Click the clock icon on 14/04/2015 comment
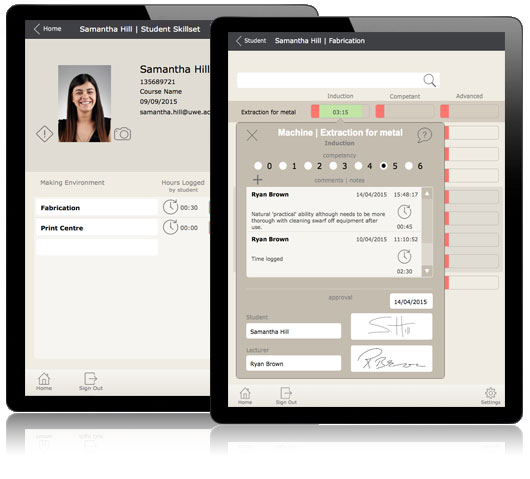The height and width of the screenshot is (479, 530). click(404, 212)
